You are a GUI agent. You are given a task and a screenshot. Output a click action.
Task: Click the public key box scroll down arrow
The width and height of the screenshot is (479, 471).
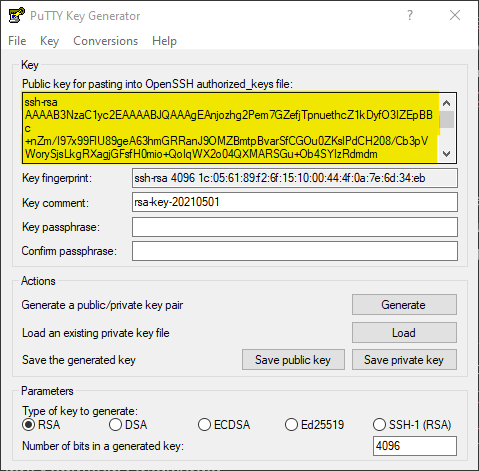[x=446, y=154]
